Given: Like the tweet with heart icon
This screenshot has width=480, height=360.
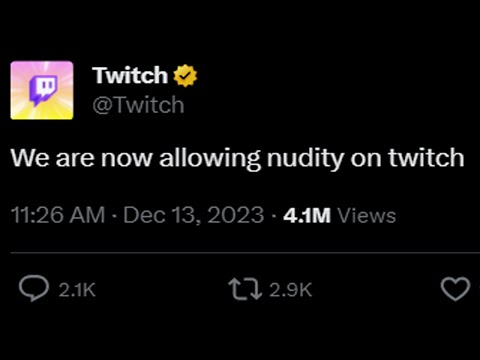Looking at the screenshot, I should tap(455, 289).
